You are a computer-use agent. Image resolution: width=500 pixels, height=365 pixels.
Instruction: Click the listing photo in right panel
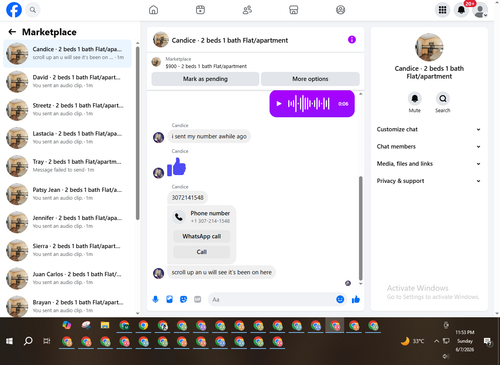tap(429, 47)
